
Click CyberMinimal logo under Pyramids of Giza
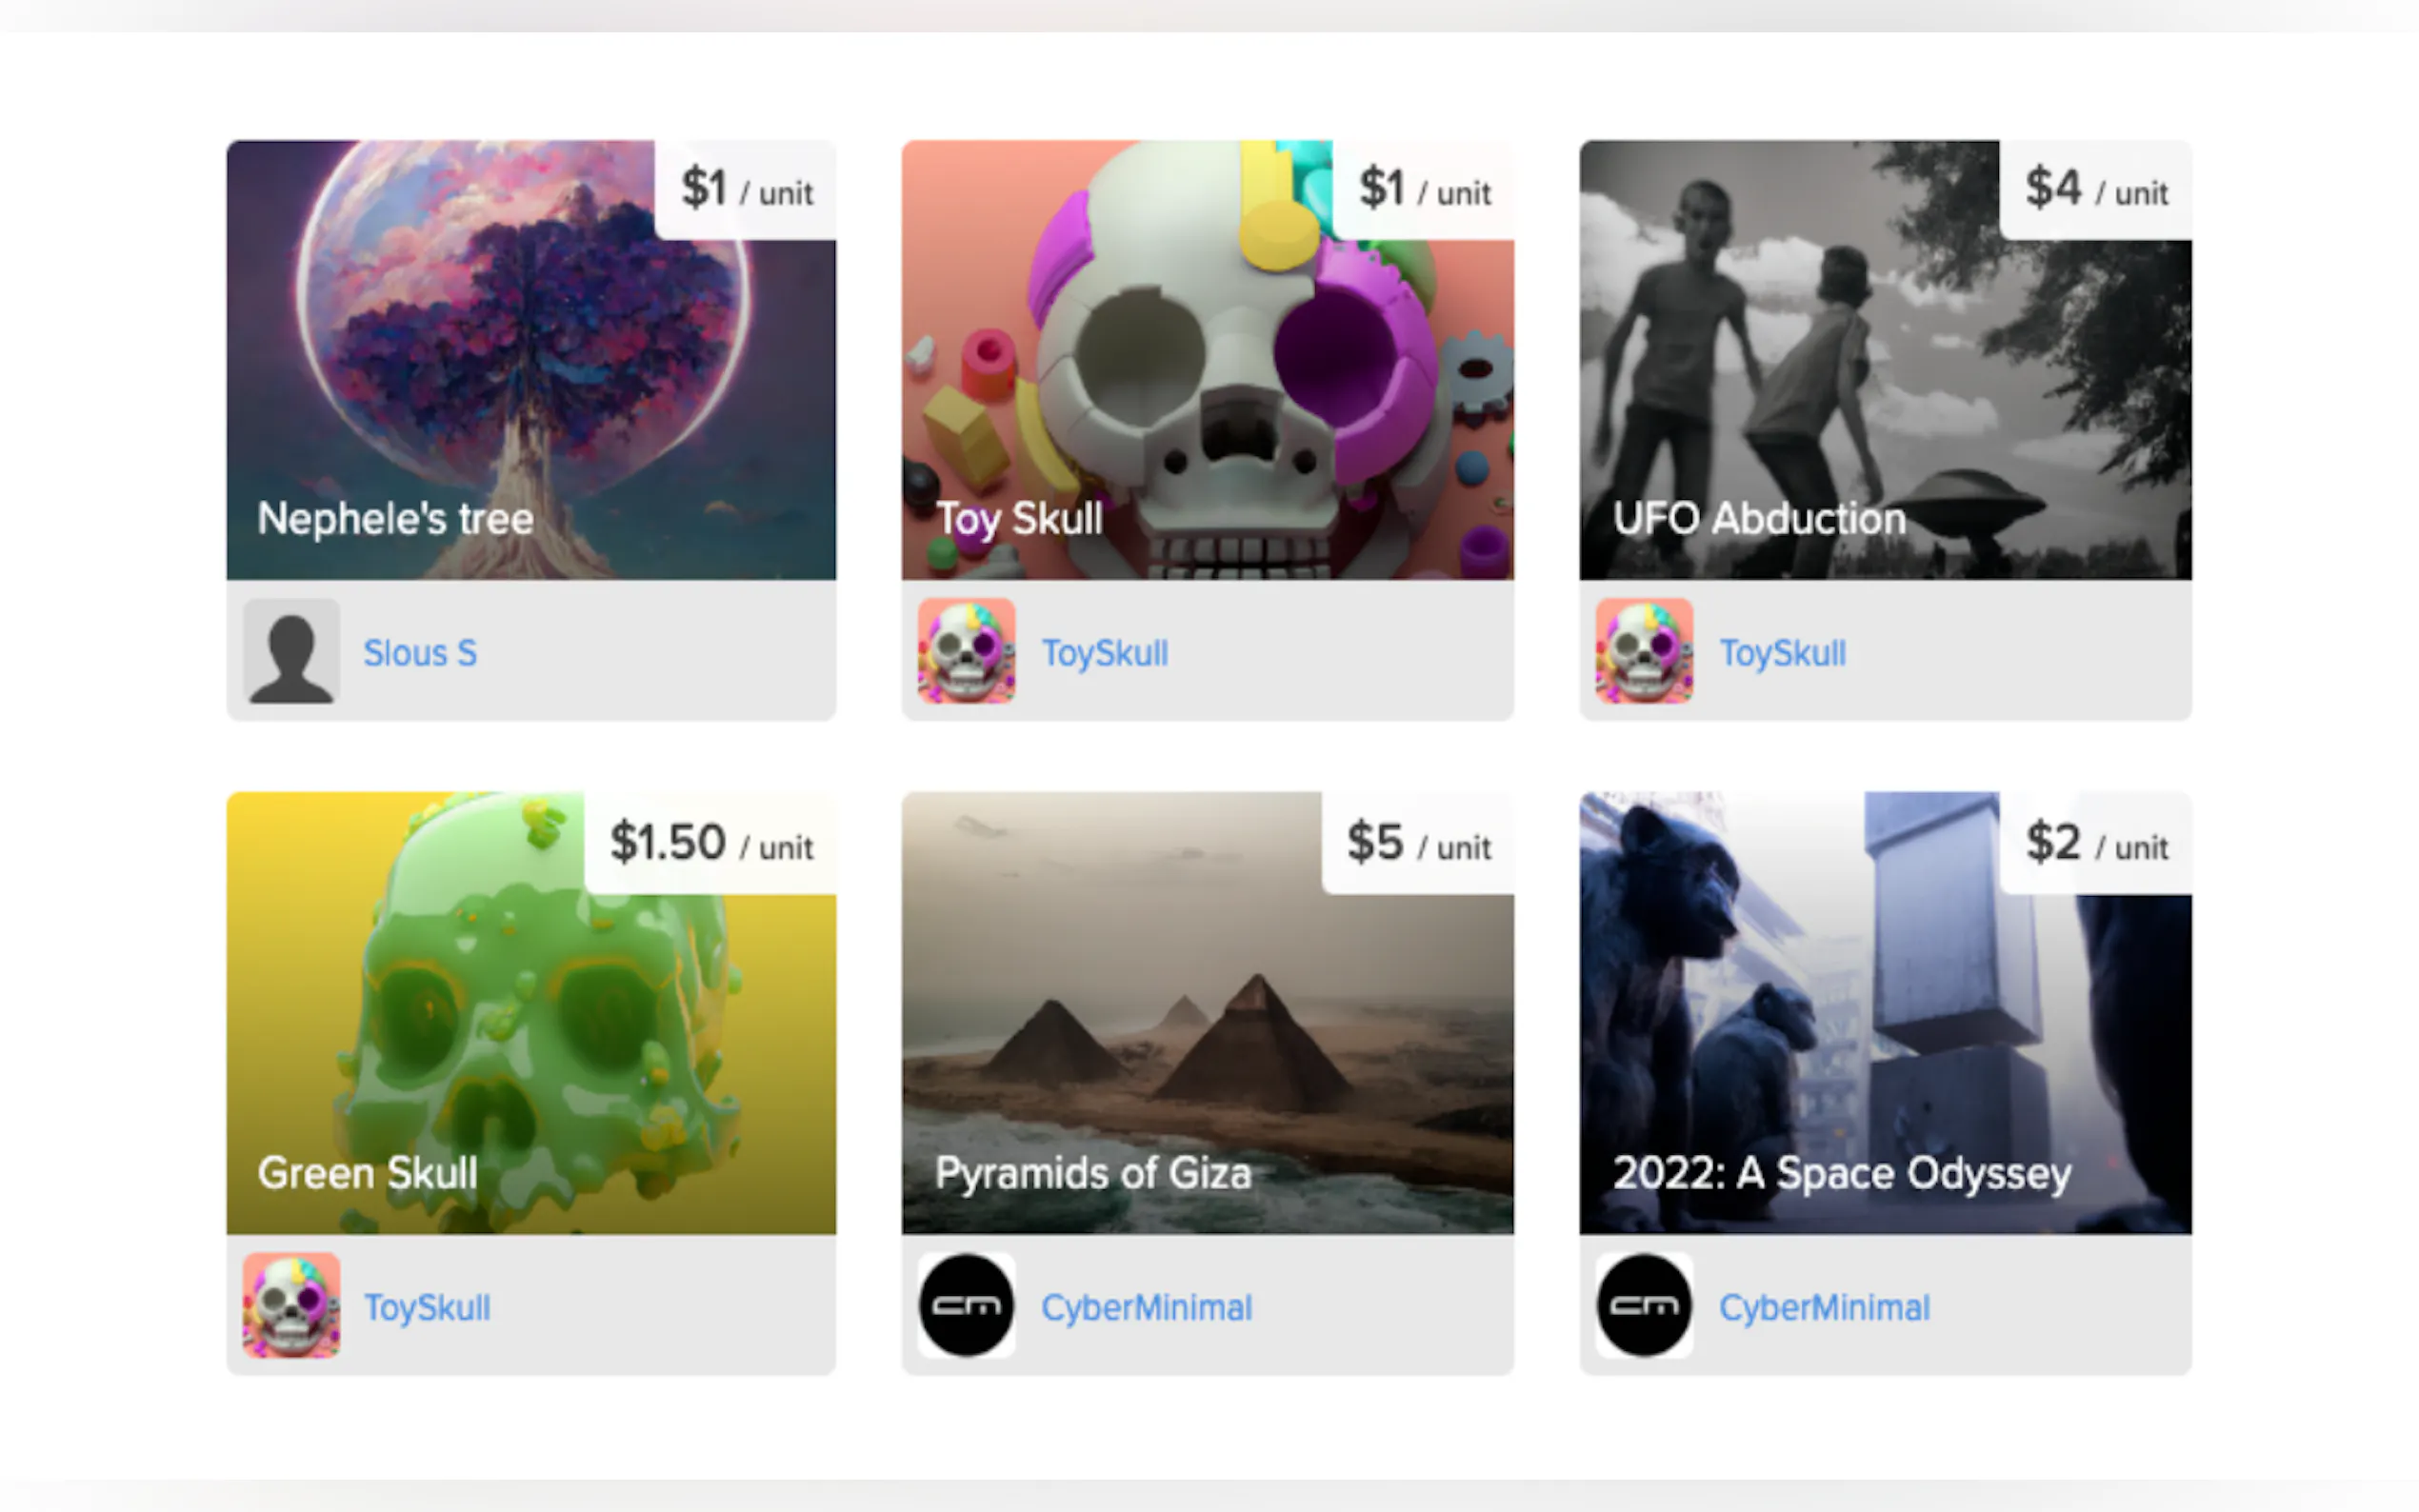click(966, 1305)
